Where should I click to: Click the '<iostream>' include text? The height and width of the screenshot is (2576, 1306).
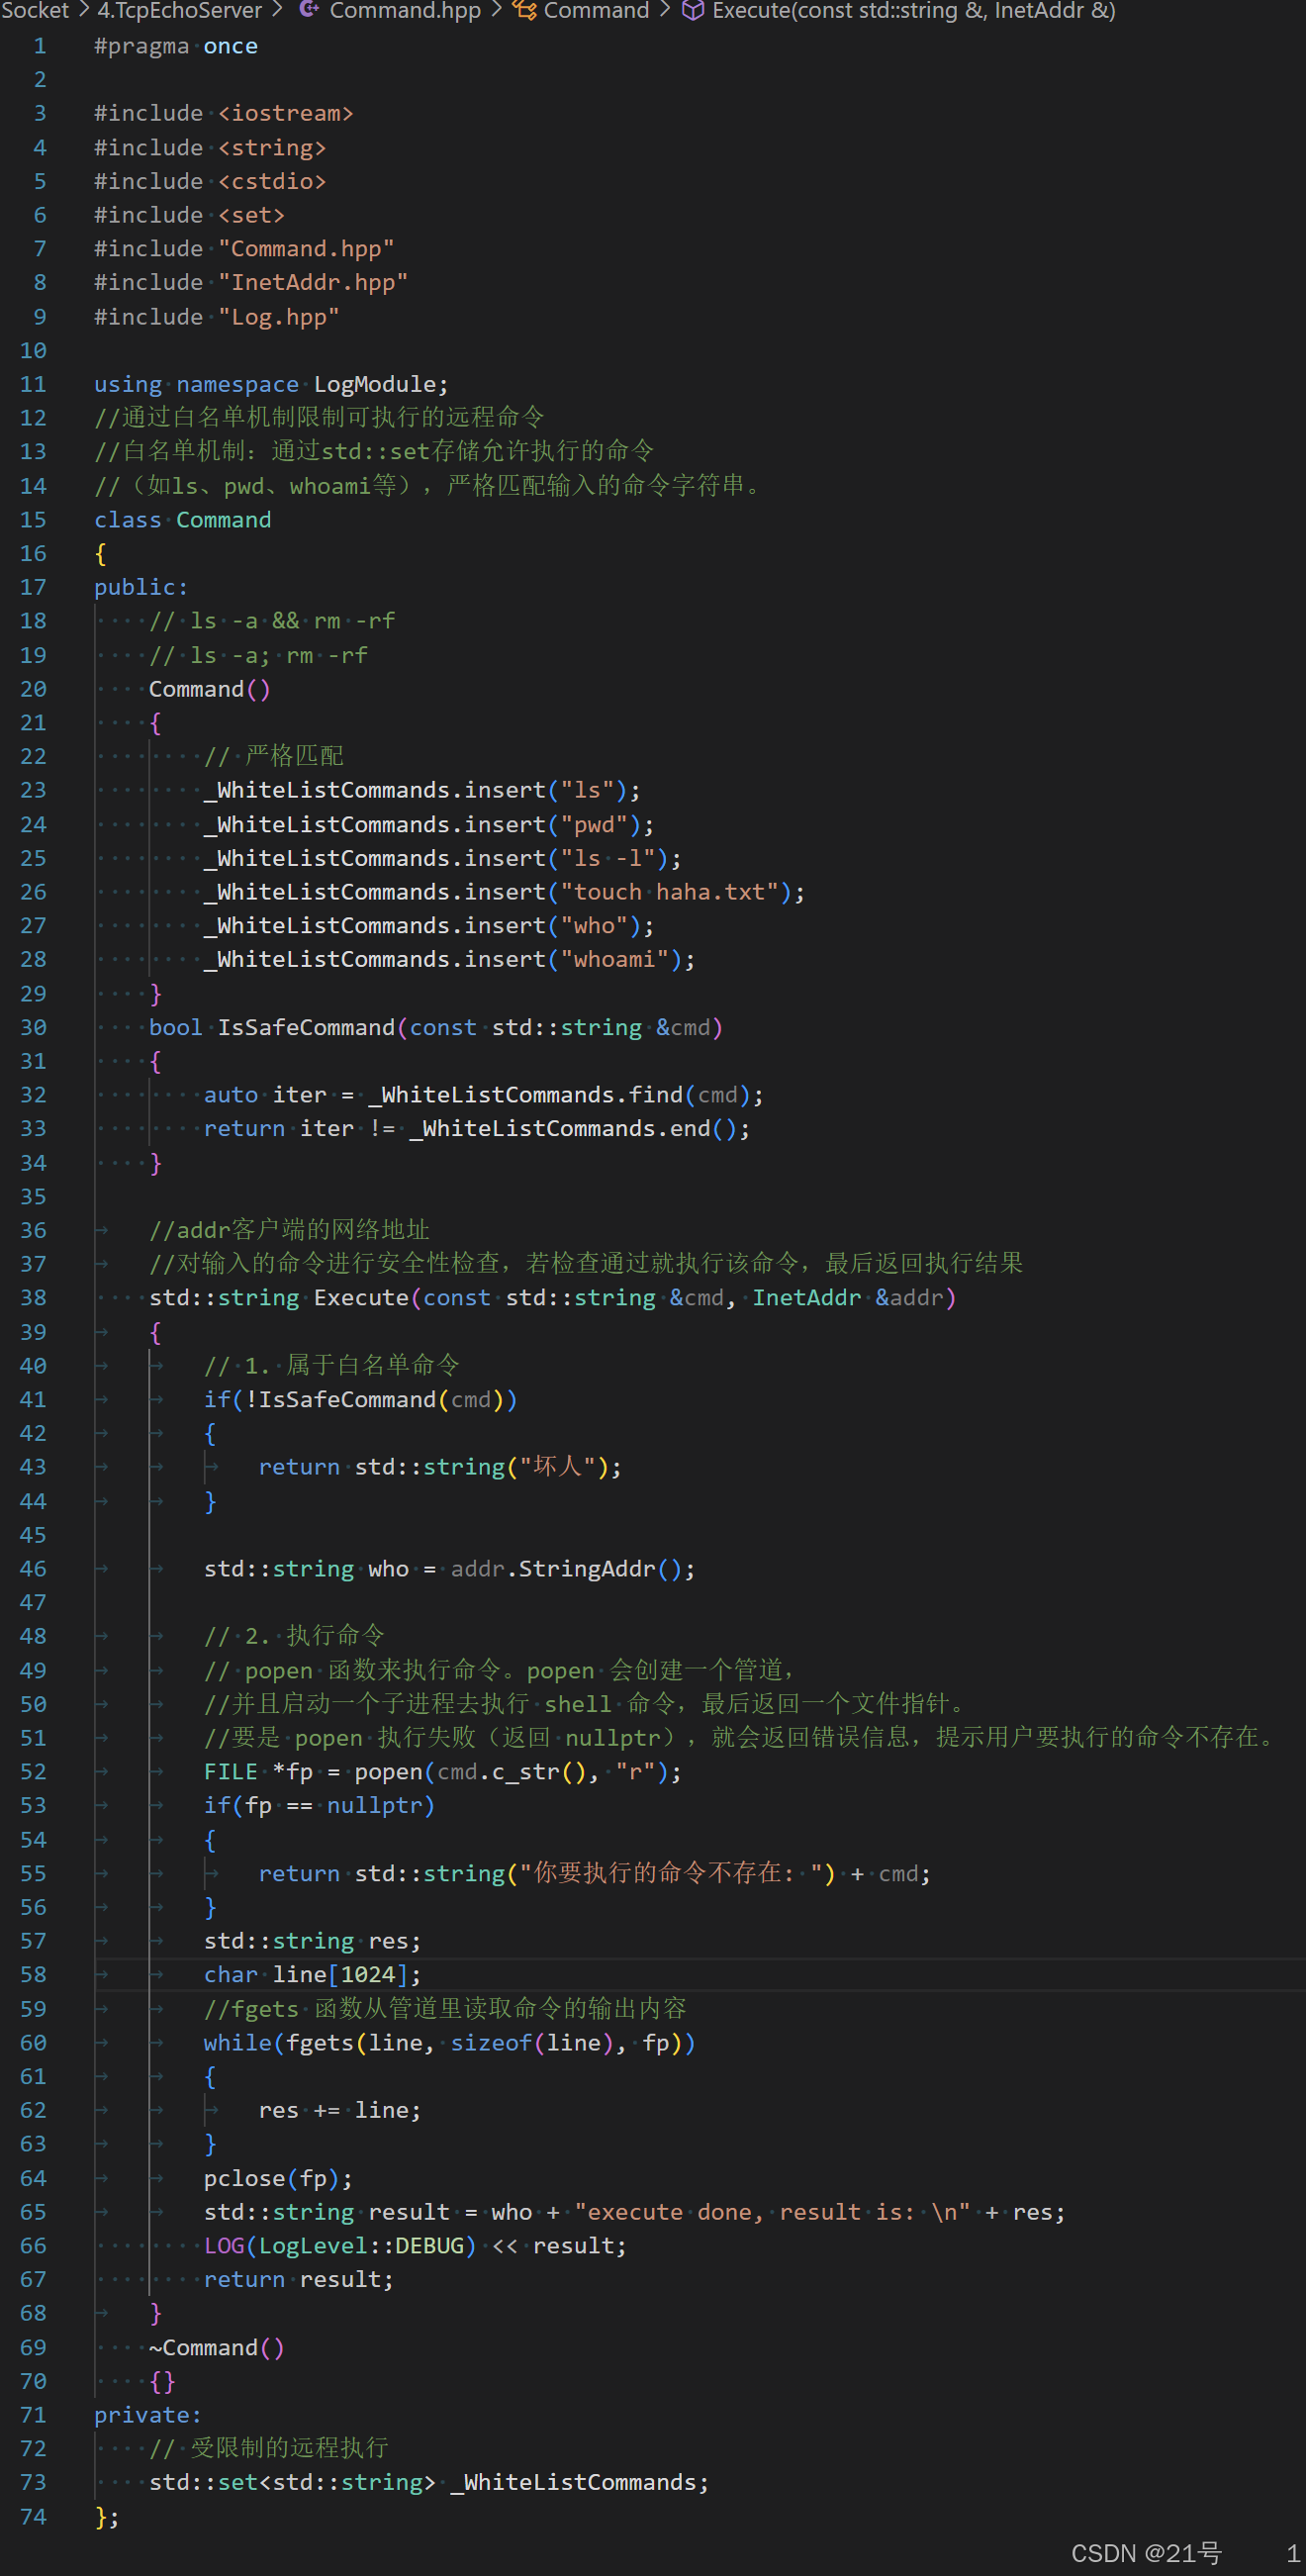pyautogui.click(x=286, y=113)
